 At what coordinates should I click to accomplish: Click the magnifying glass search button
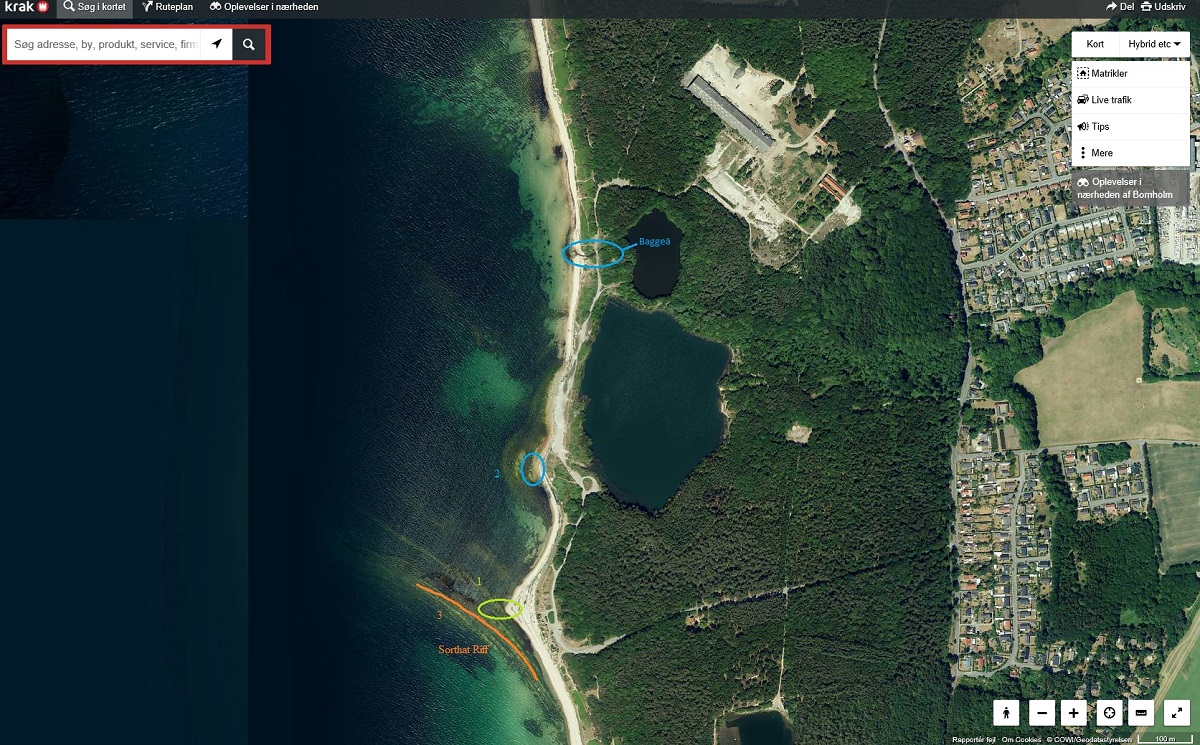pos(249,45)
